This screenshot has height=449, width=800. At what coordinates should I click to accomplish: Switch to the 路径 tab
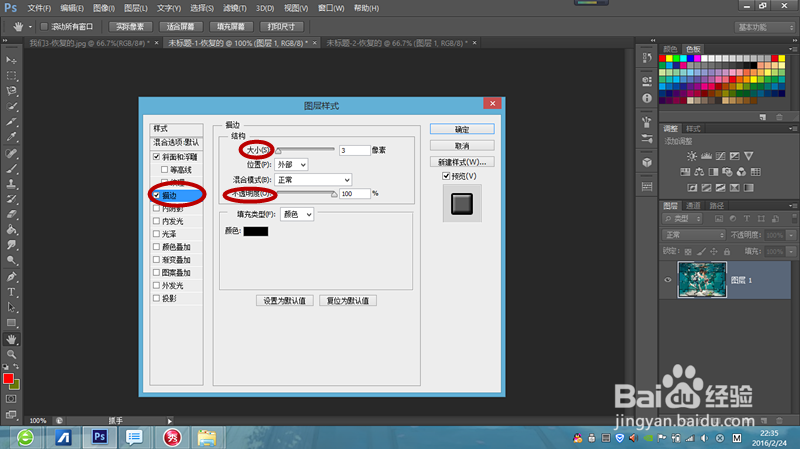pyautogui.click(x=716, y=206)
